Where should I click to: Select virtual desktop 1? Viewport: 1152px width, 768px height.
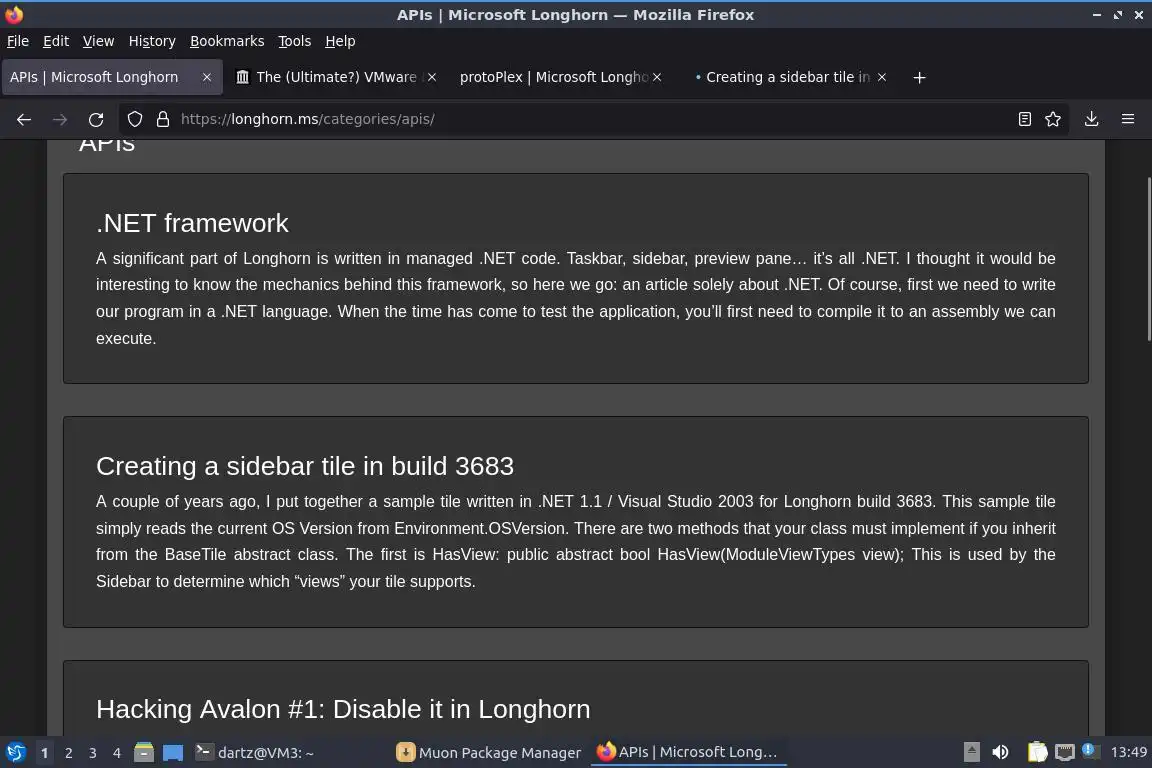45,753
